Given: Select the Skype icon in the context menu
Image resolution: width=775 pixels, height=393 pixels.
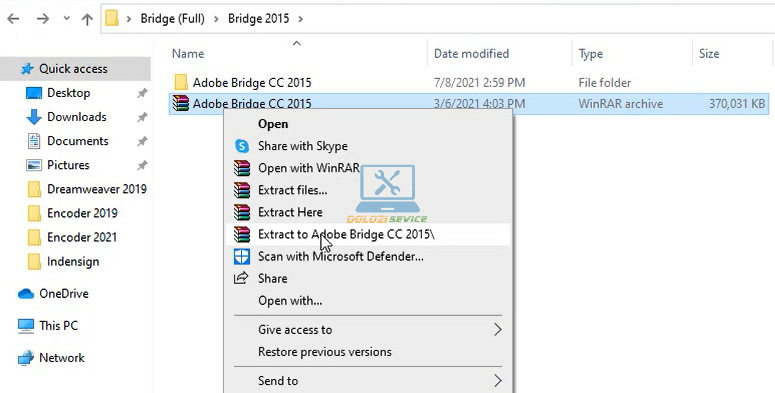Looking at the screenshot, I should 242,146.
